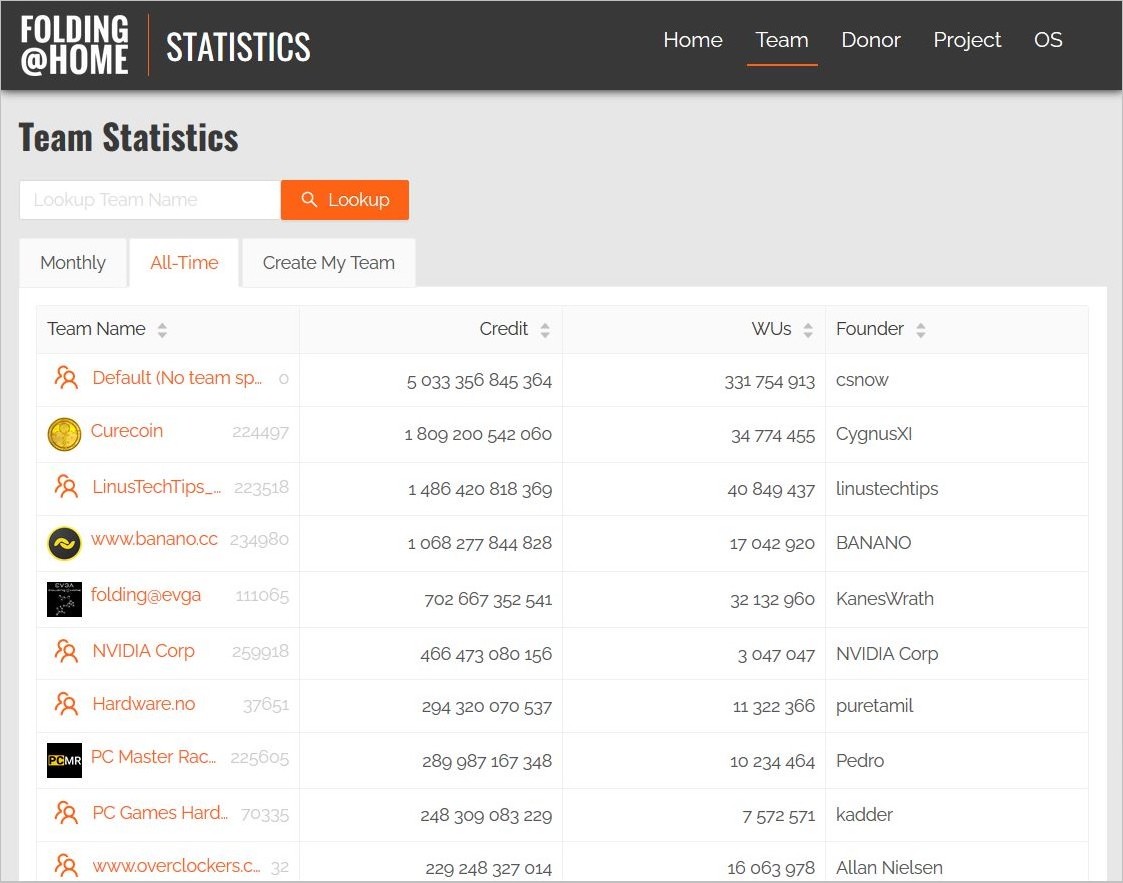Screen dimensions: 1123x883
Task: Click the Folding@Home logo
Action: 75,45
